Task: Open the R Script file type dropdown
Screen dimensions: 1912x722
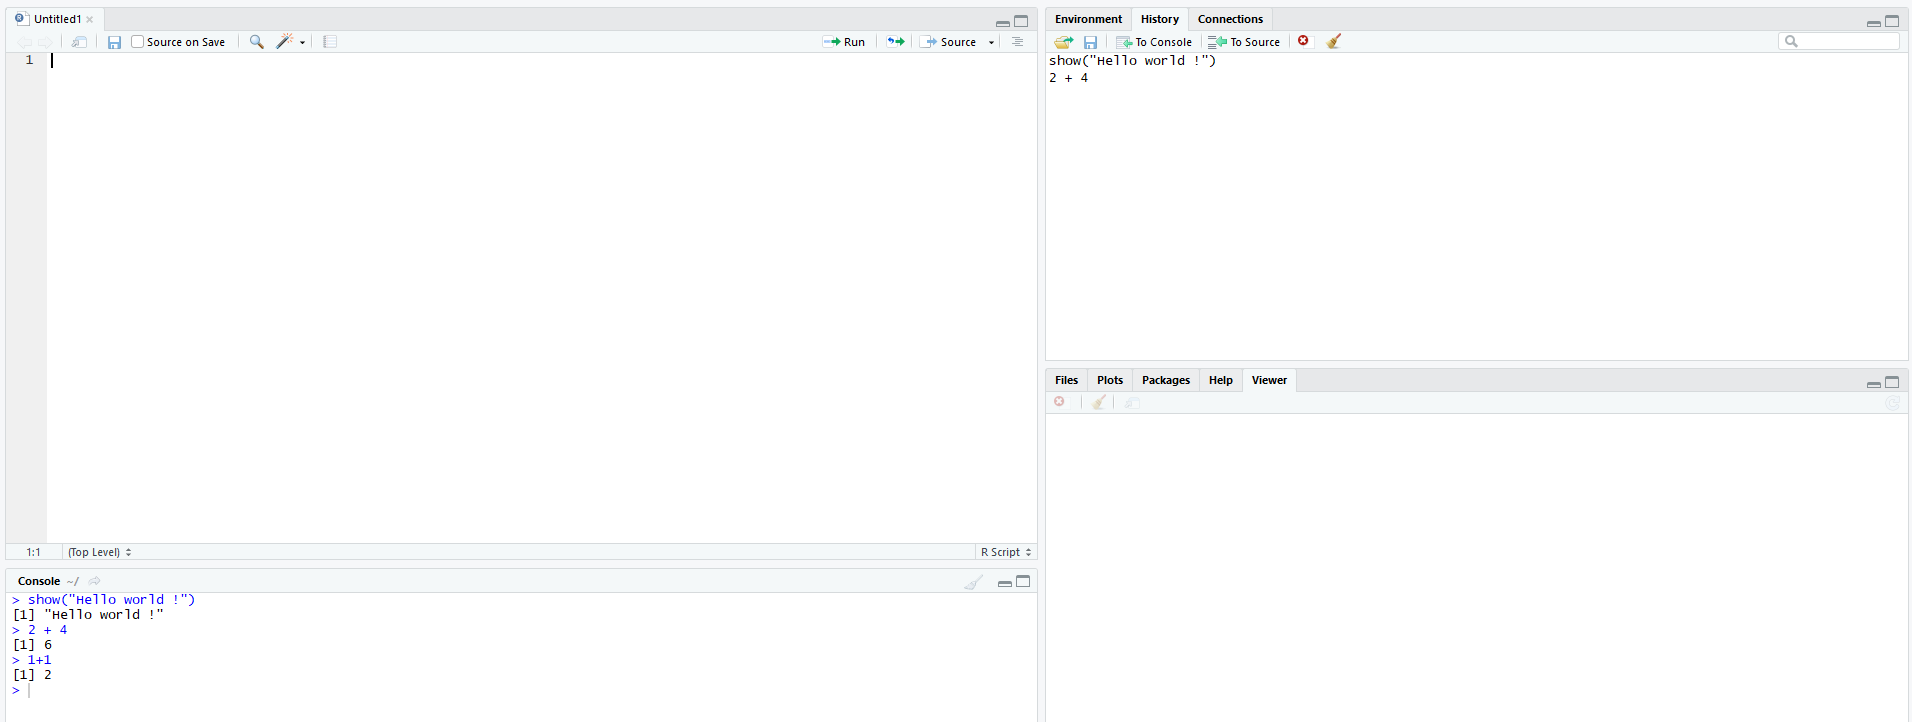Action: 1006,552
